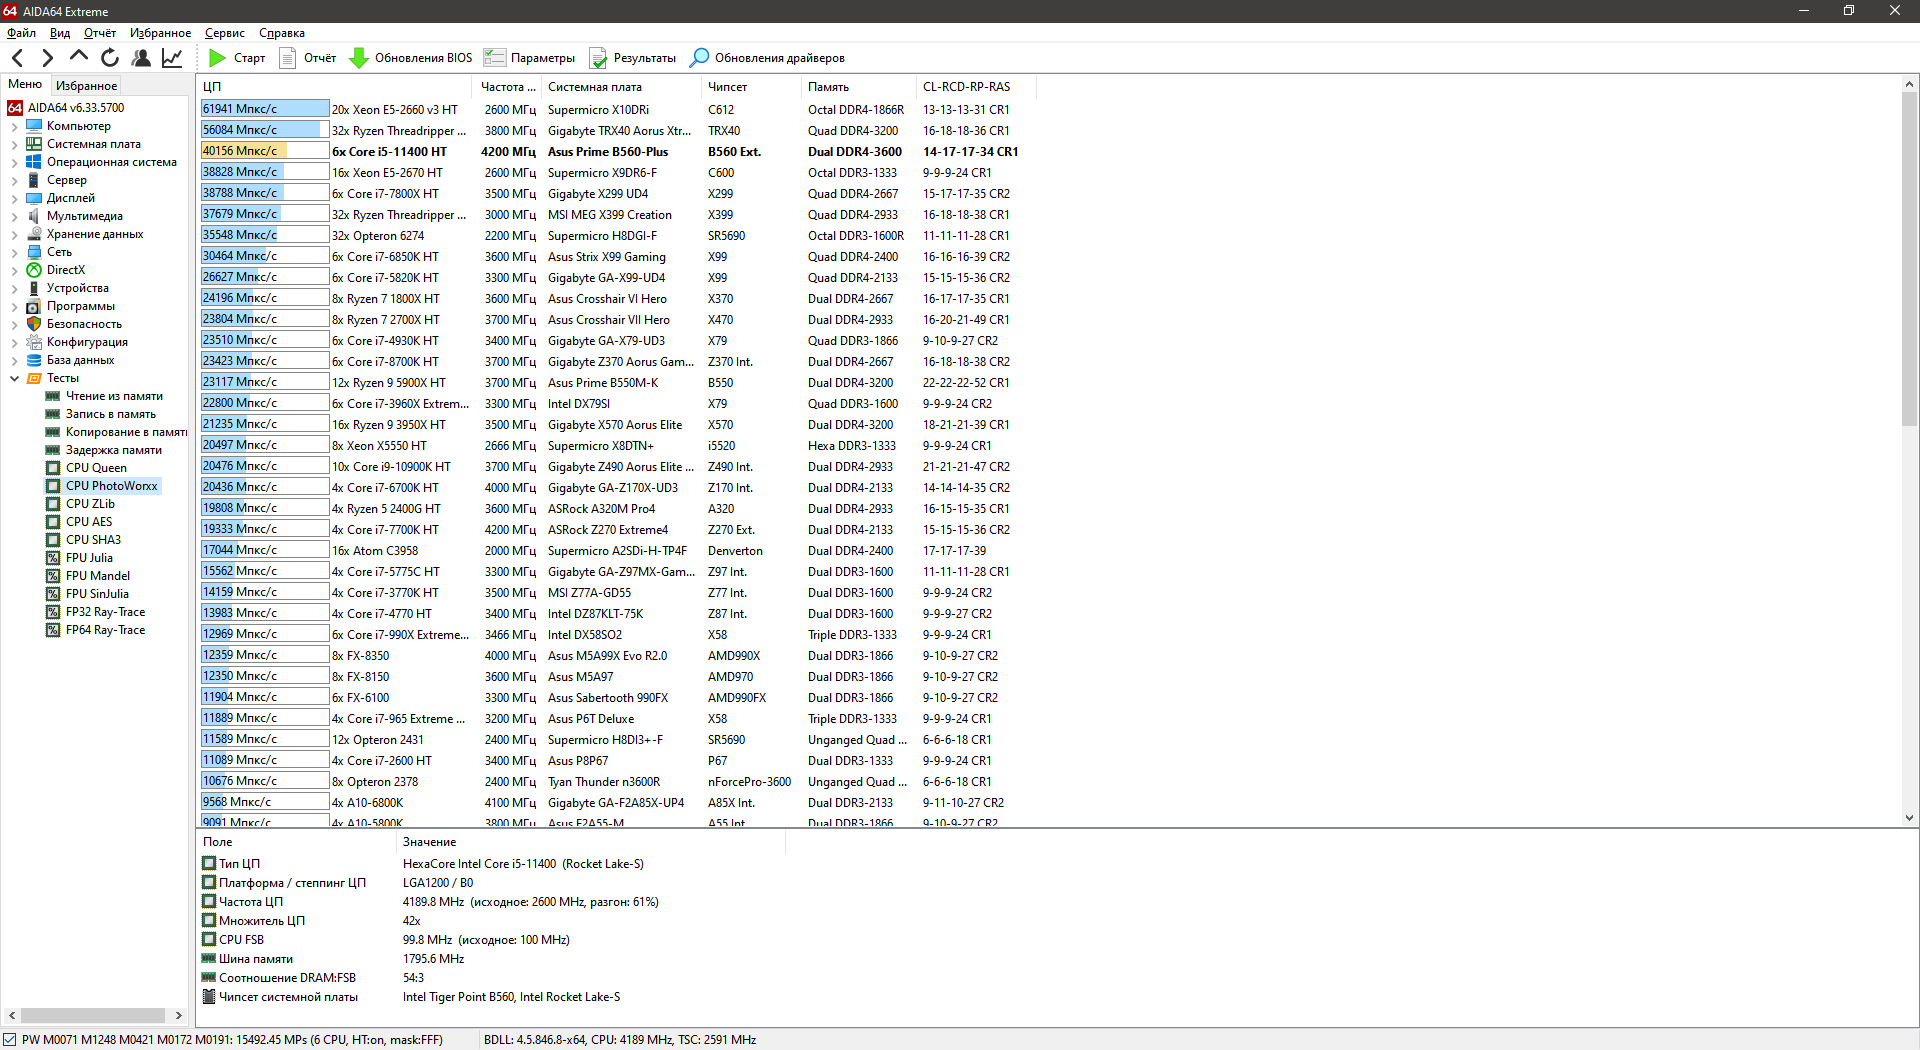Viewport: 1920px width, 1050px height.
Task: Select the FP64 Ray-Trace test
Action: [x=105, y=630]
